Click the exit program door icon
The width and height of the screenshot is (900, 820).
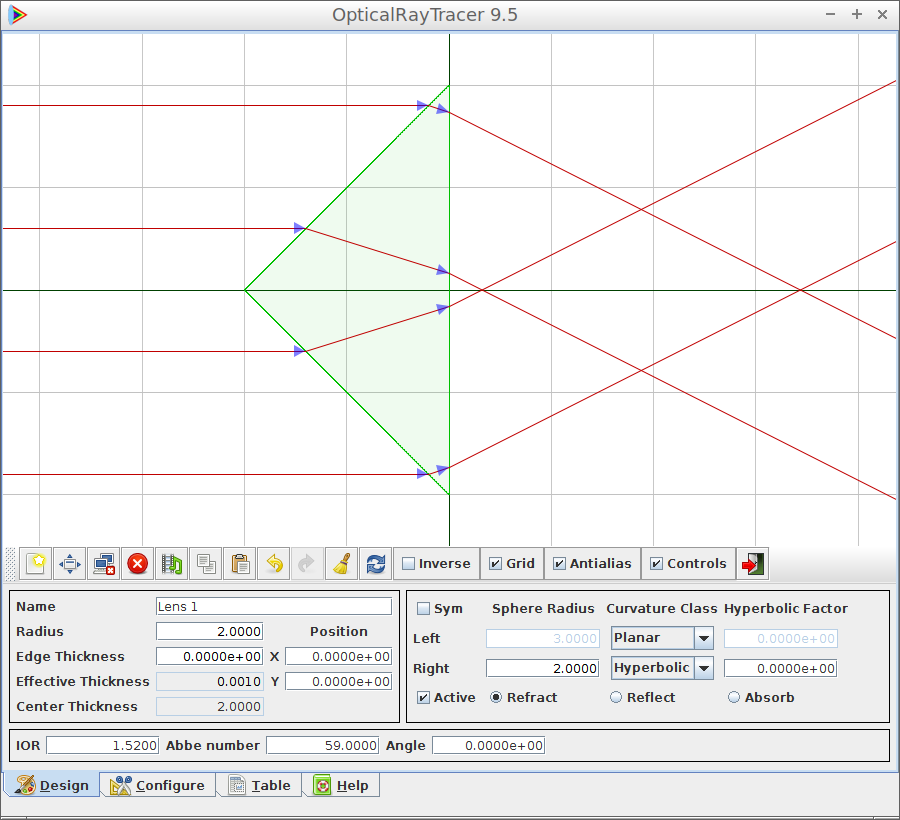(x=752, y=564)
